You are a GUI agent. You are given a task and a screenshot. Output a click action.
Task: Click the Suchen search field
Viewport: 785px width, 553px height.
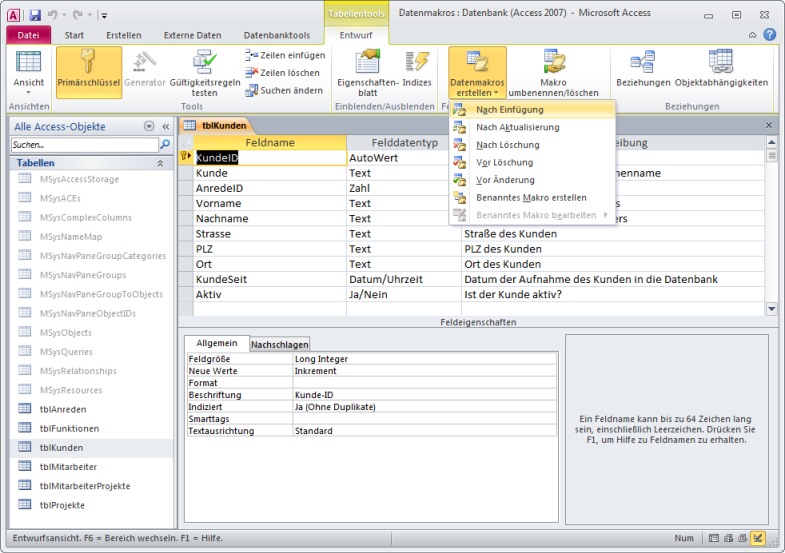coord(83,145)
